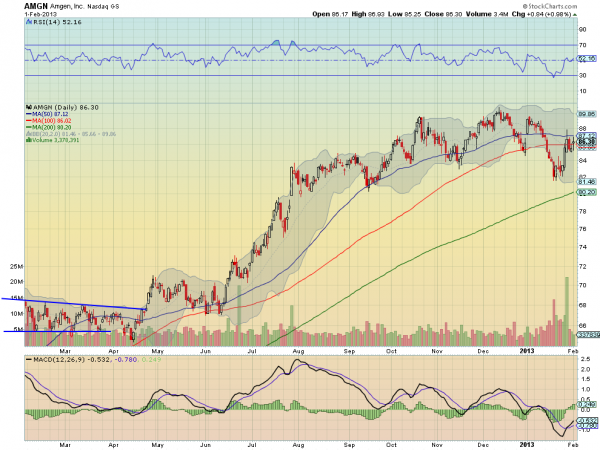
Task: Click the candlestick icon beside AMGN (Daily)
Action: pos(29,108)
